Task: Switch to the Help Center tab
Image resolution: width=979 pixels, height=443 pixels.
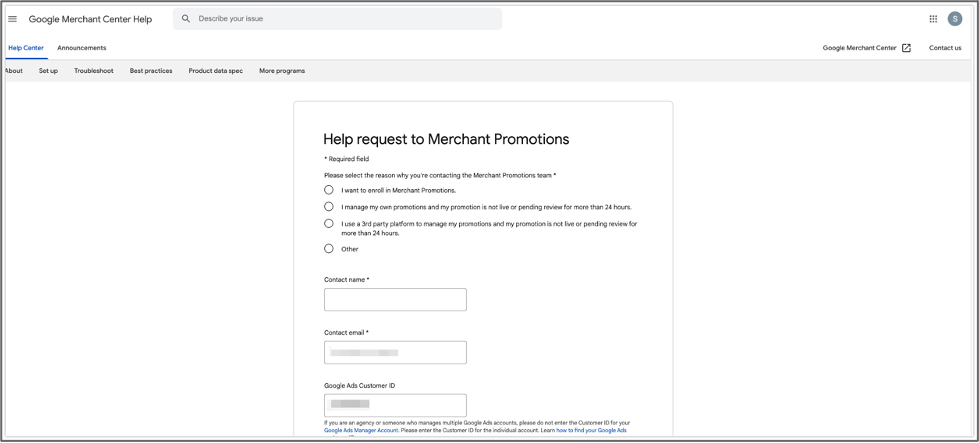Action: click(26, 48)
